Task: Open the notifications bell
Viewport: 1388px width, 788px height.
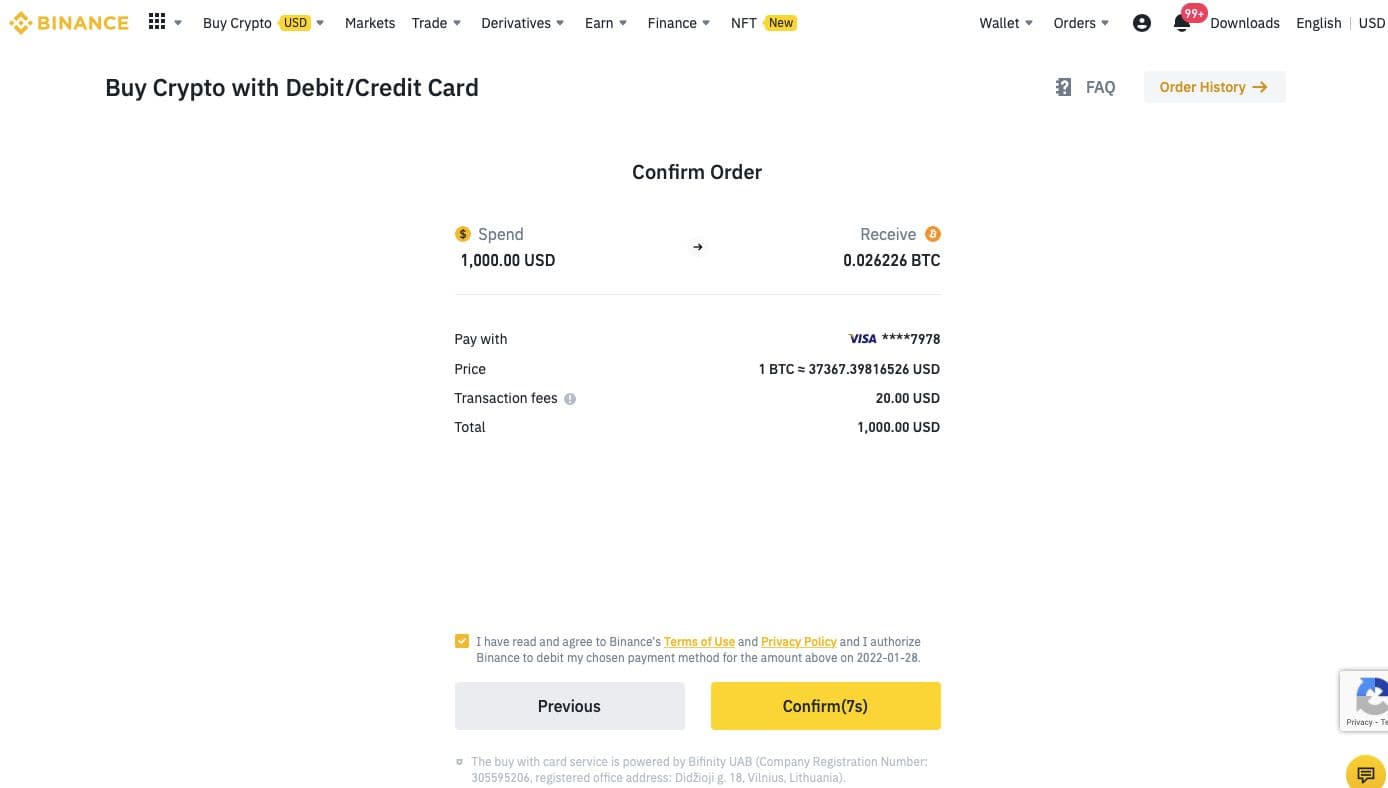Action: pyautogui.click(x=1182, y=23)
